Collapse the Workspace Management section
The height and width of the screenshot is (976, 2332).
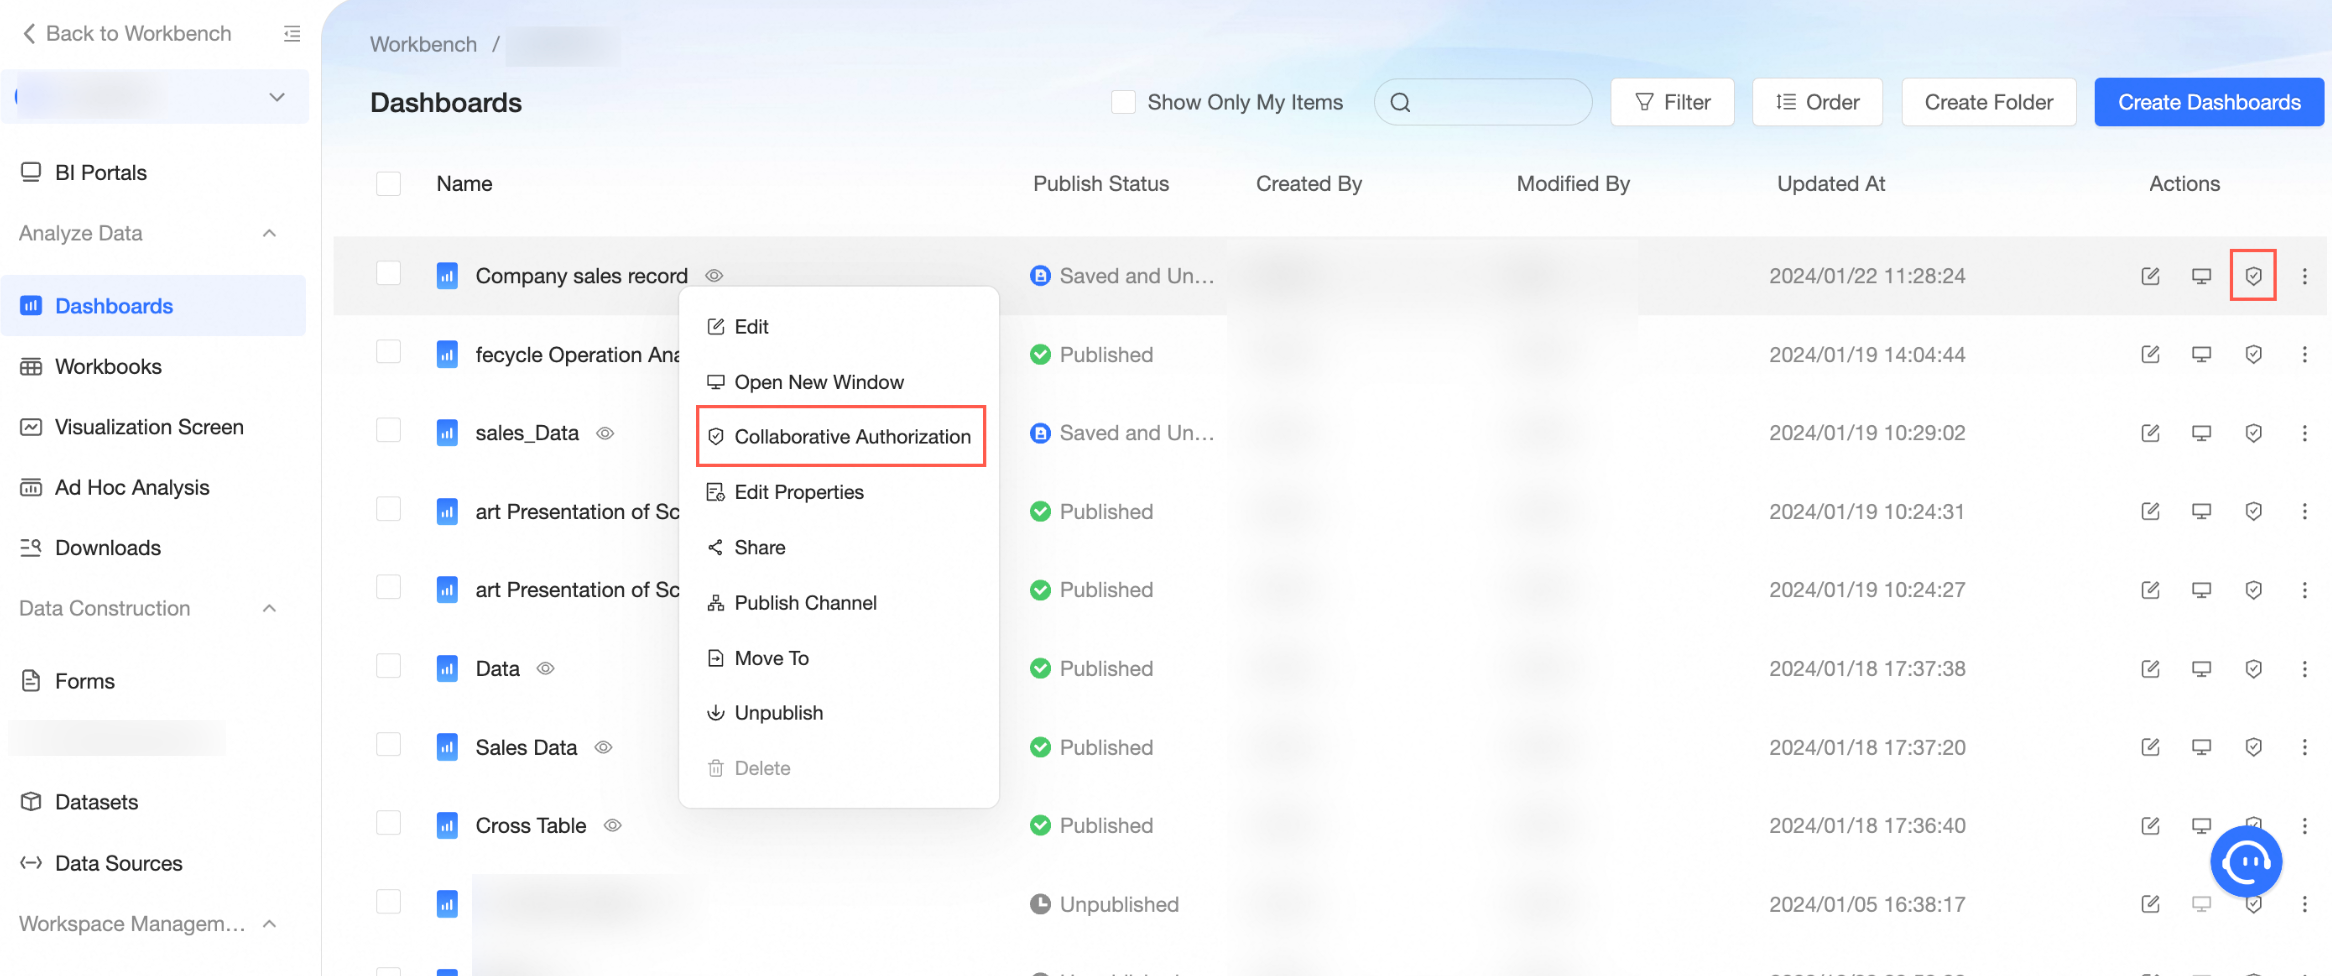(x=269, y=924)
